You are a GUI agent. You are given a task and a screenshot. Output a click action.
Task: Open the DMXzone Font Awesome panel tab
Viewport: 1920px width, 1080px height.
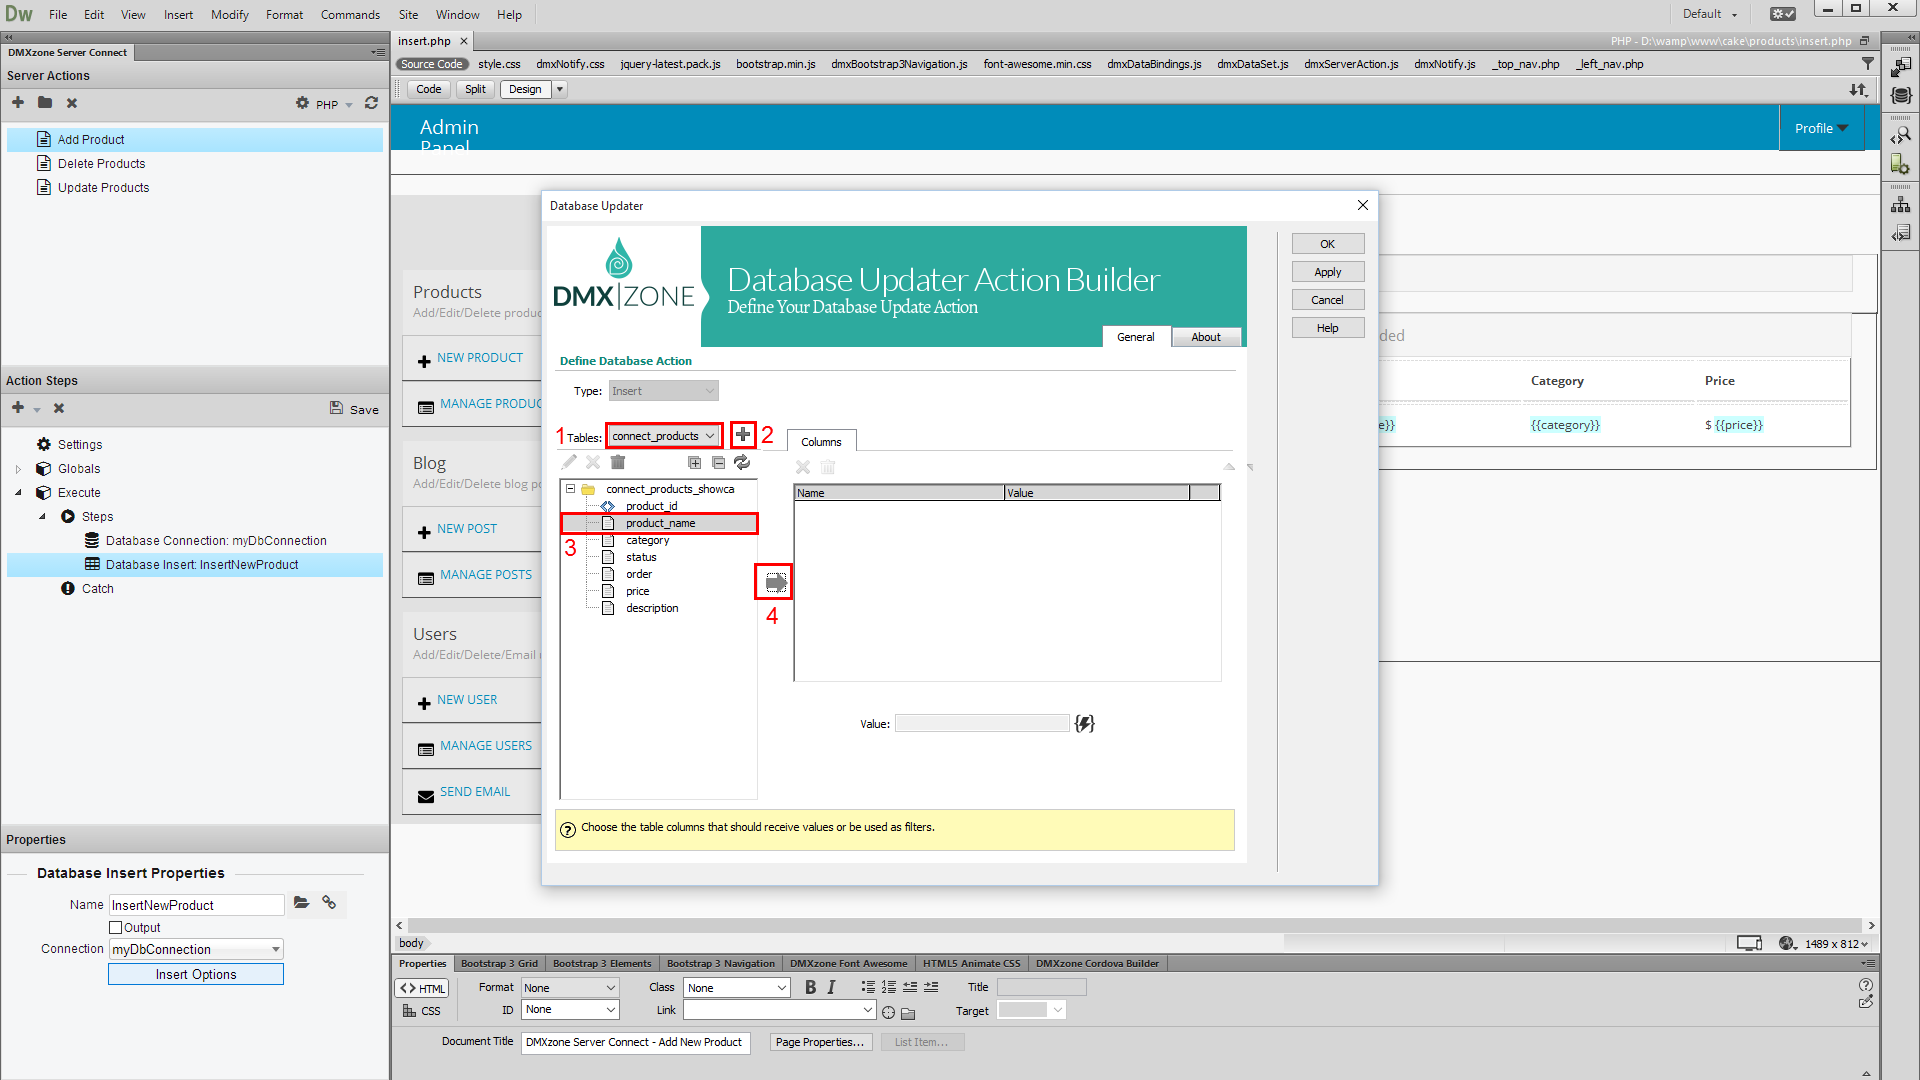tap(848, 964)
